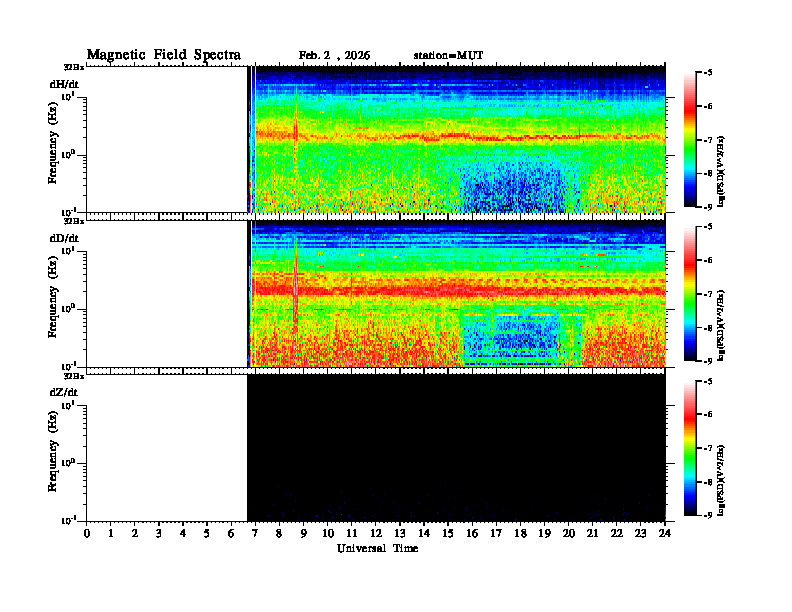Click the '-8' tick on dZ/dt color scale
This screenshot has width=792, height=612.
[708, 482]
